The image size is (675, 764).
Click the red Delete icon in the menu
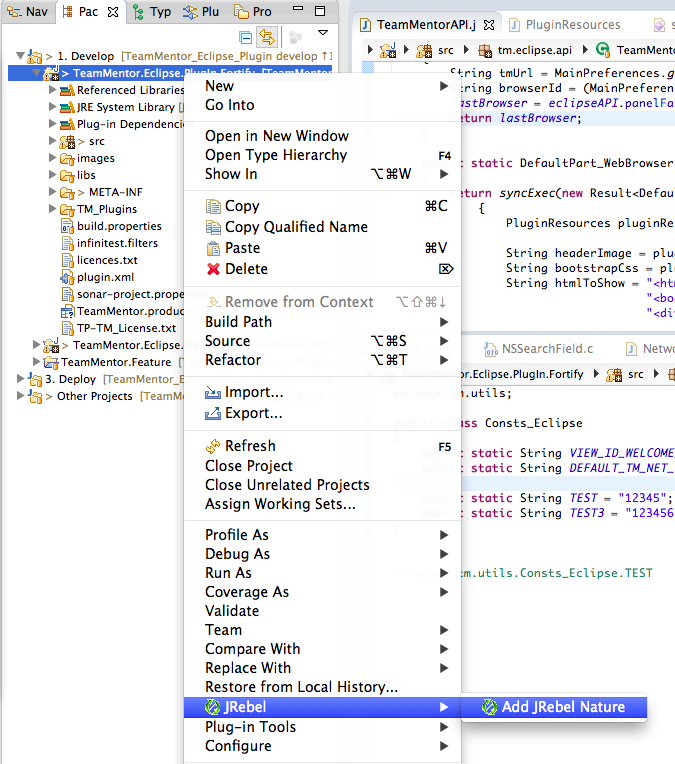click(x=212, y=269)
